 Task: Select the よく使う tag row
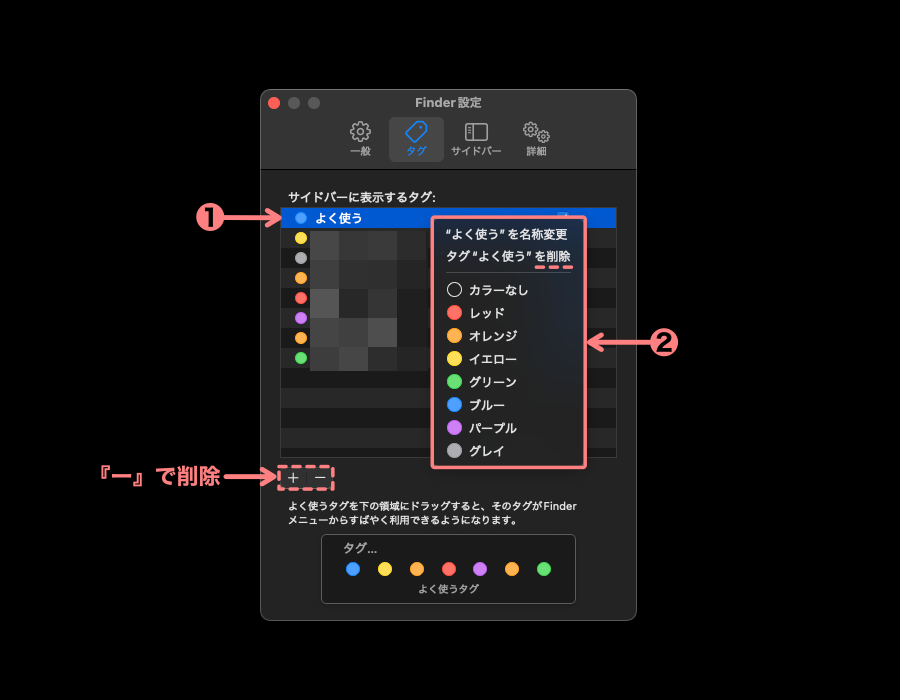[448, 218]
